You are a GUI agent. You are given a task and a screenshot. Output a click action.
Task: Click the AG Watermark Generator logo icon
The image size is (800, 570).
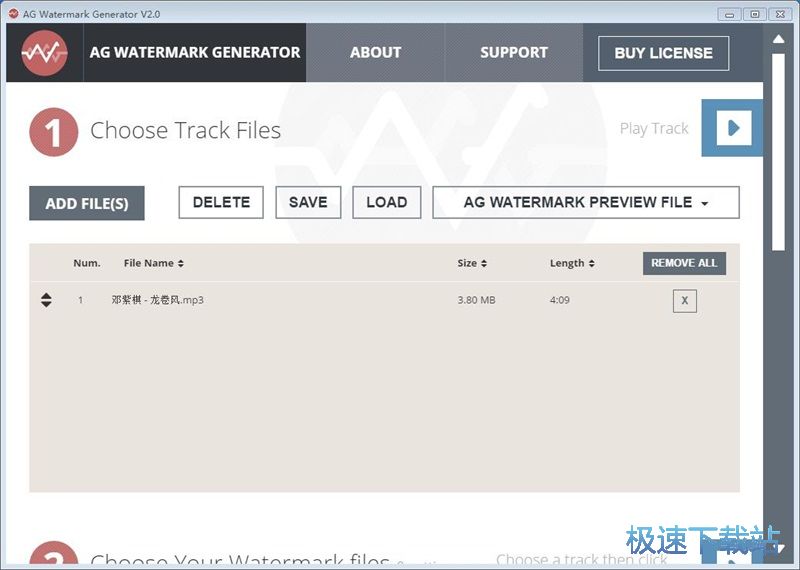44,53
